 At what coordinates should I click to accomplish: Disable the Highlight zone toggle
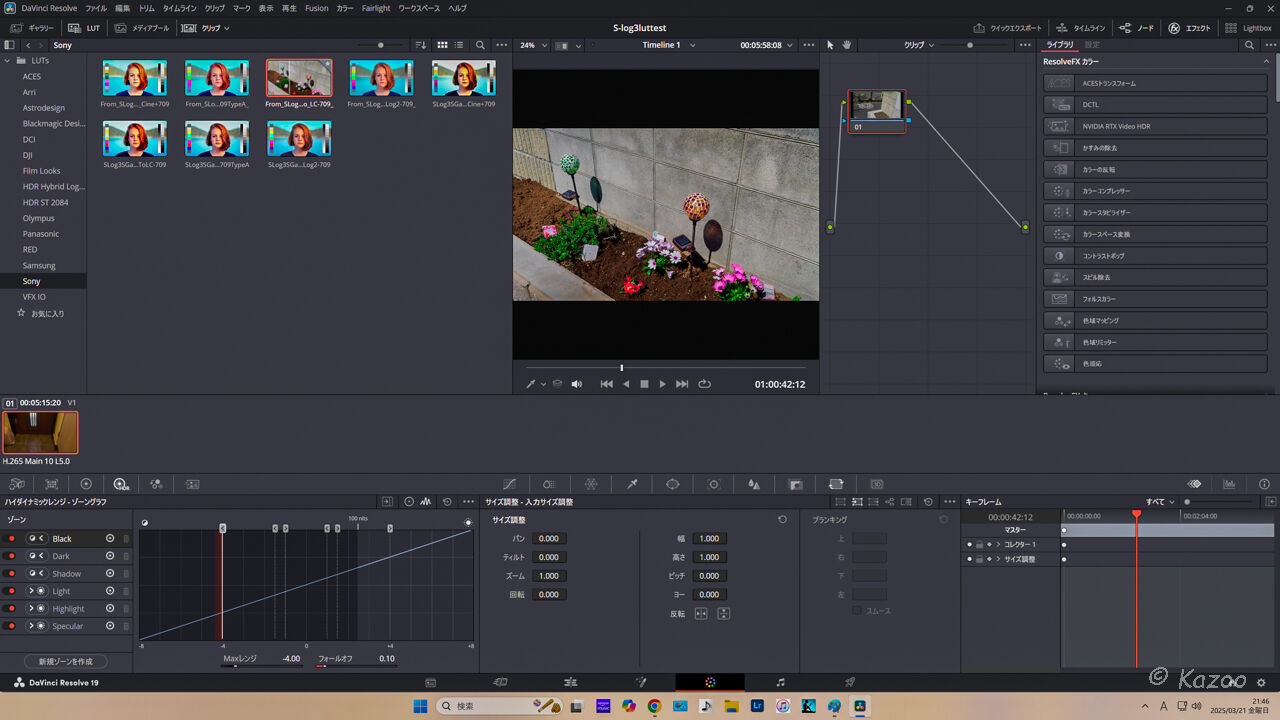click(x=11, y=608)
